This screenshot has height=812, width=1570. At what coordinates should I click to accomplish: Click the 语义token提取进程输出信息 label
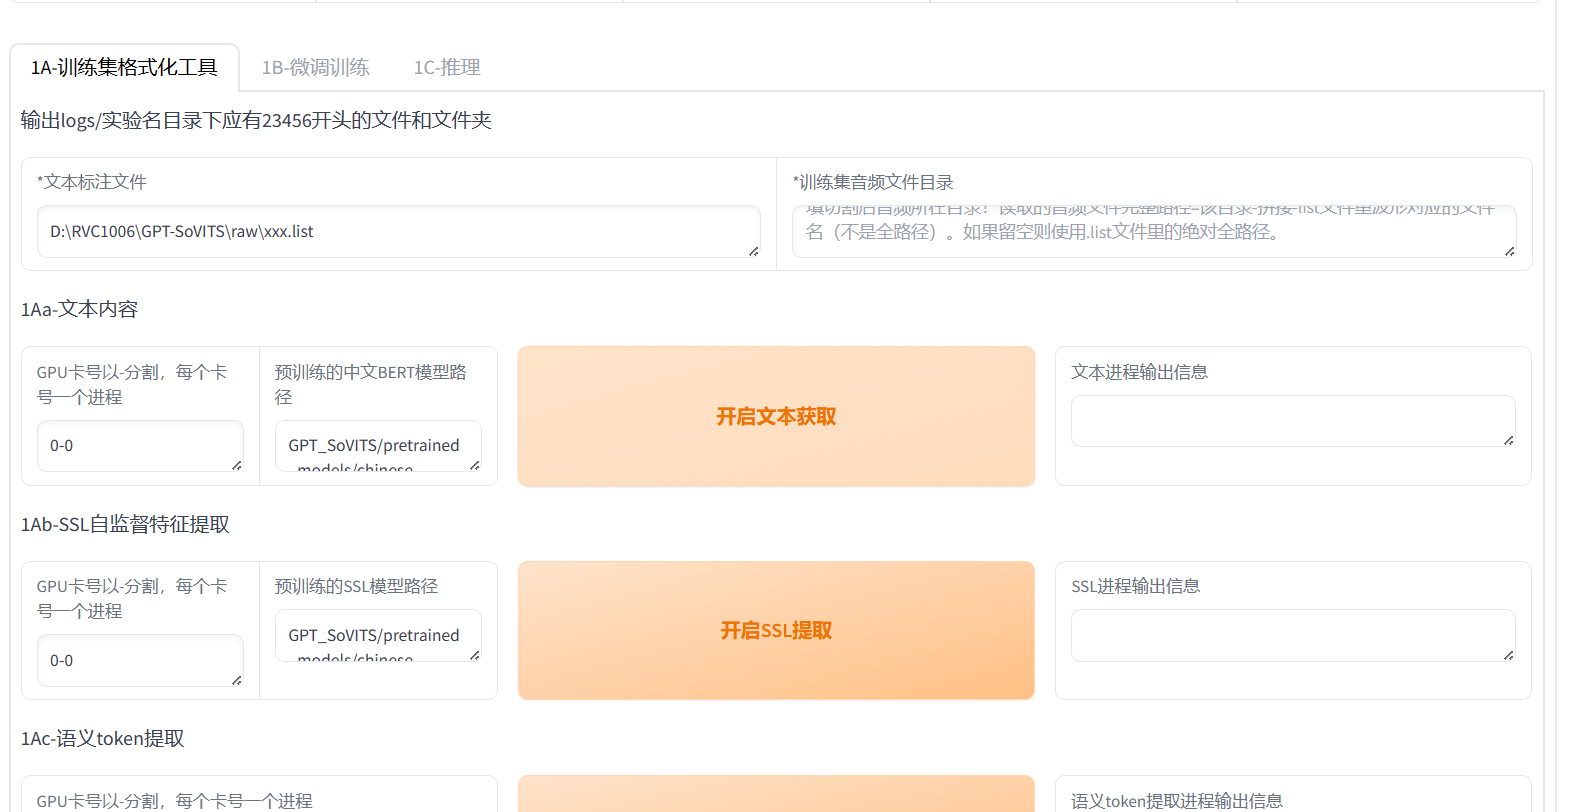[1177, 800]
